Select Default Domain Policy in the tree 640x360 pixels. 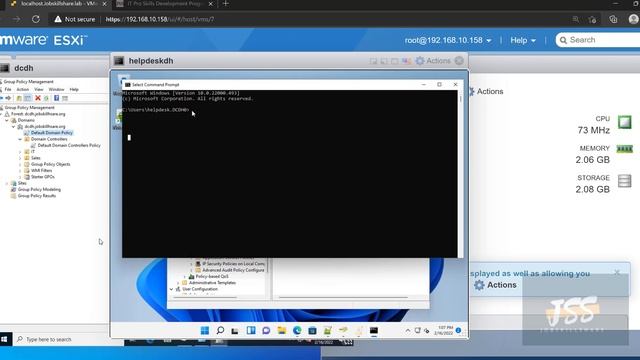[x=51, y=133]
